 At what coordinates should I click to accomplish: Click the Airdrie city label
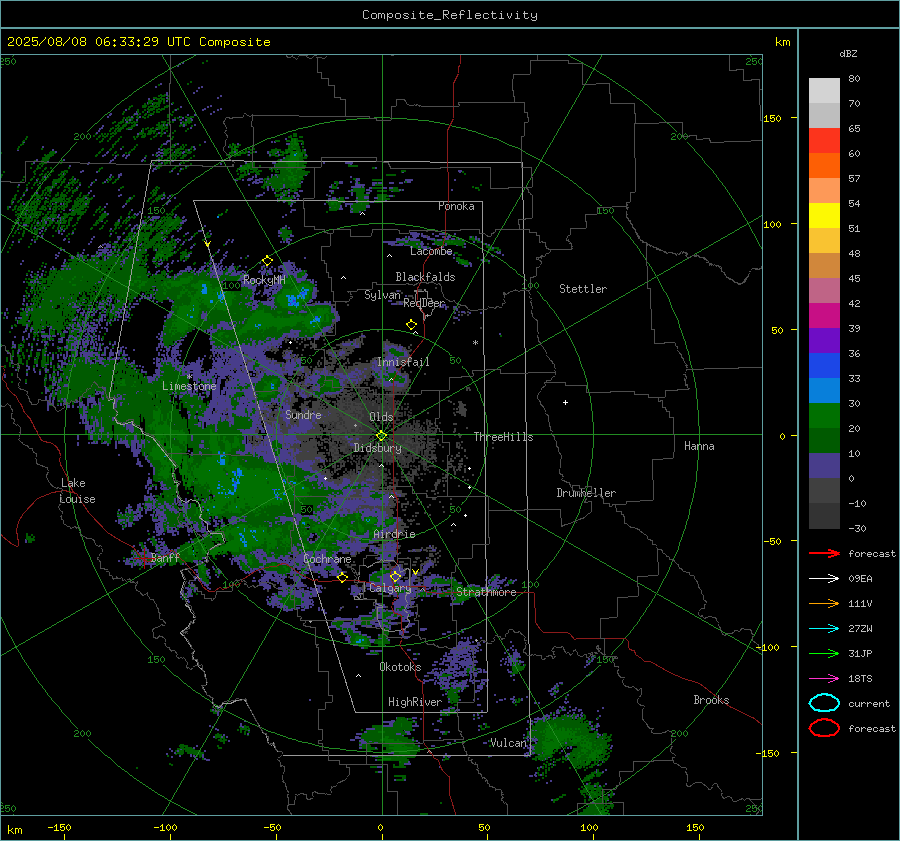tap(394, 534)
